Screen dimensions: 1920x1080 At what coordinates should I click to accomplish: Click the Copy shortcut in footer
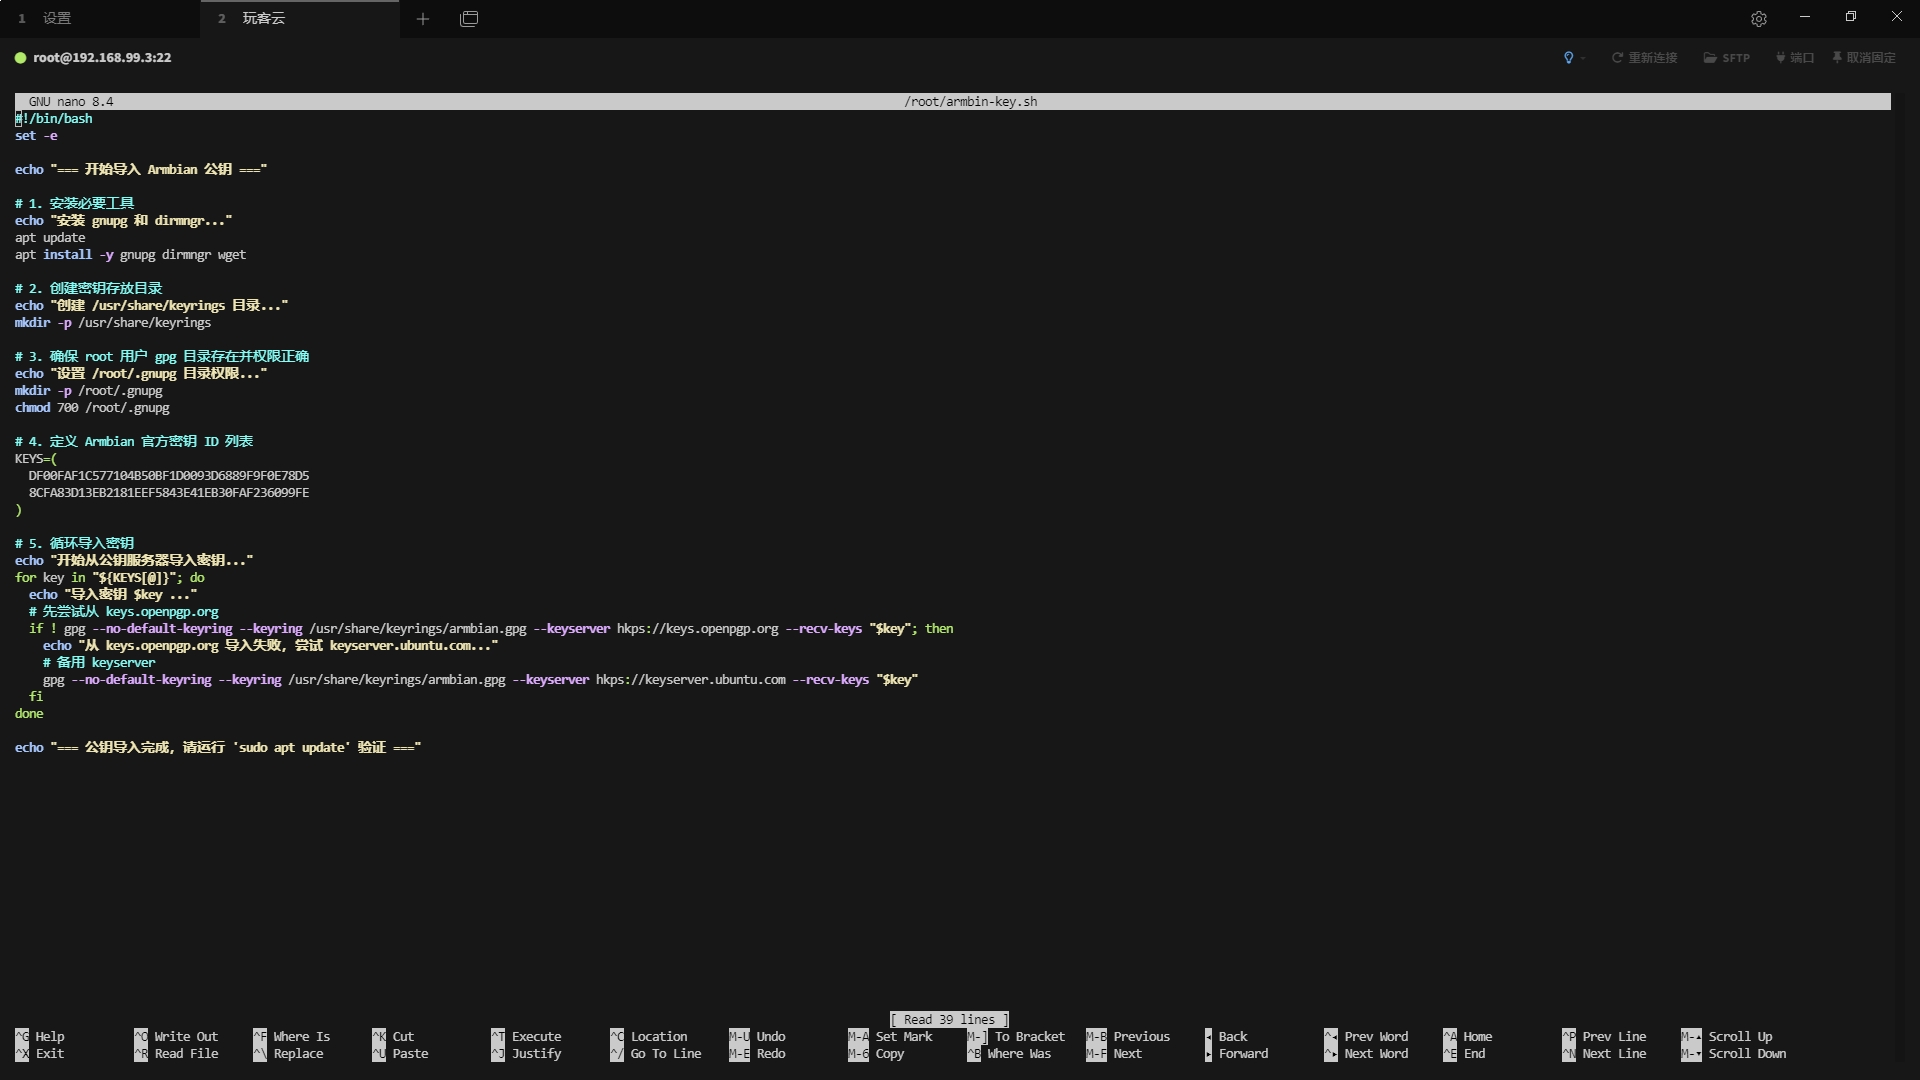coord(876,1054)
